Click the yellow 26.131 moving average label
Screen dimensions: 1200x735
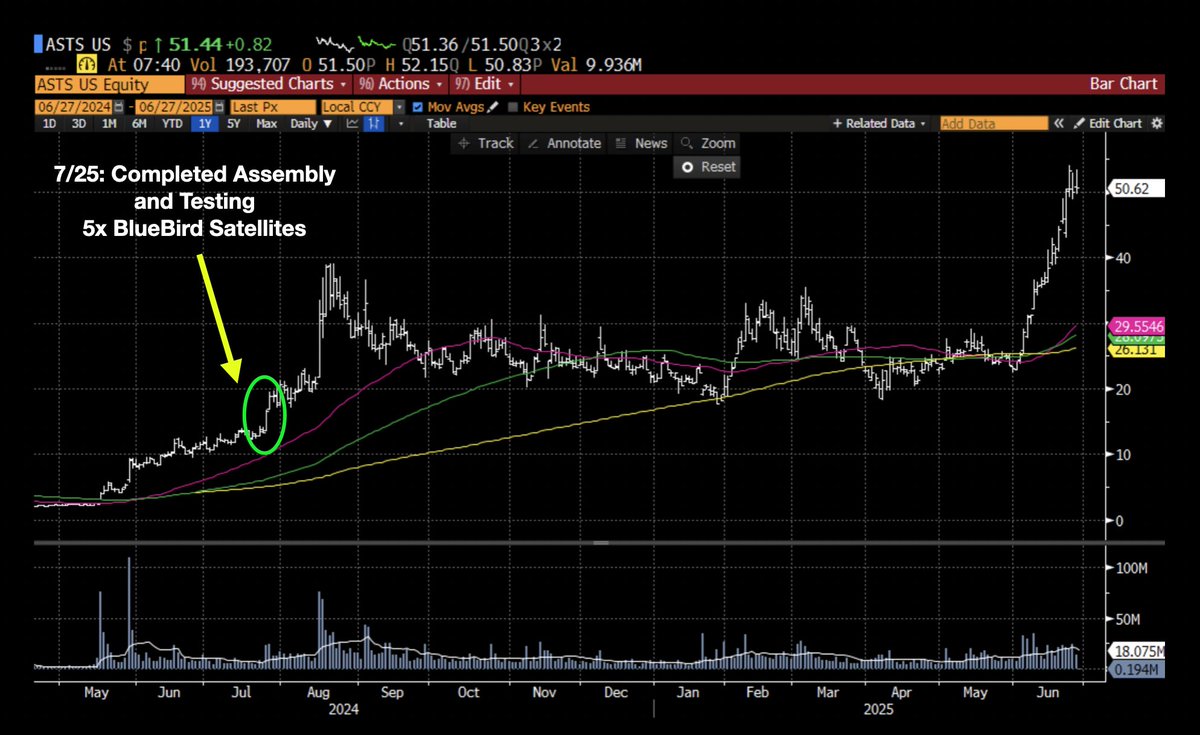coord(1137,351)
